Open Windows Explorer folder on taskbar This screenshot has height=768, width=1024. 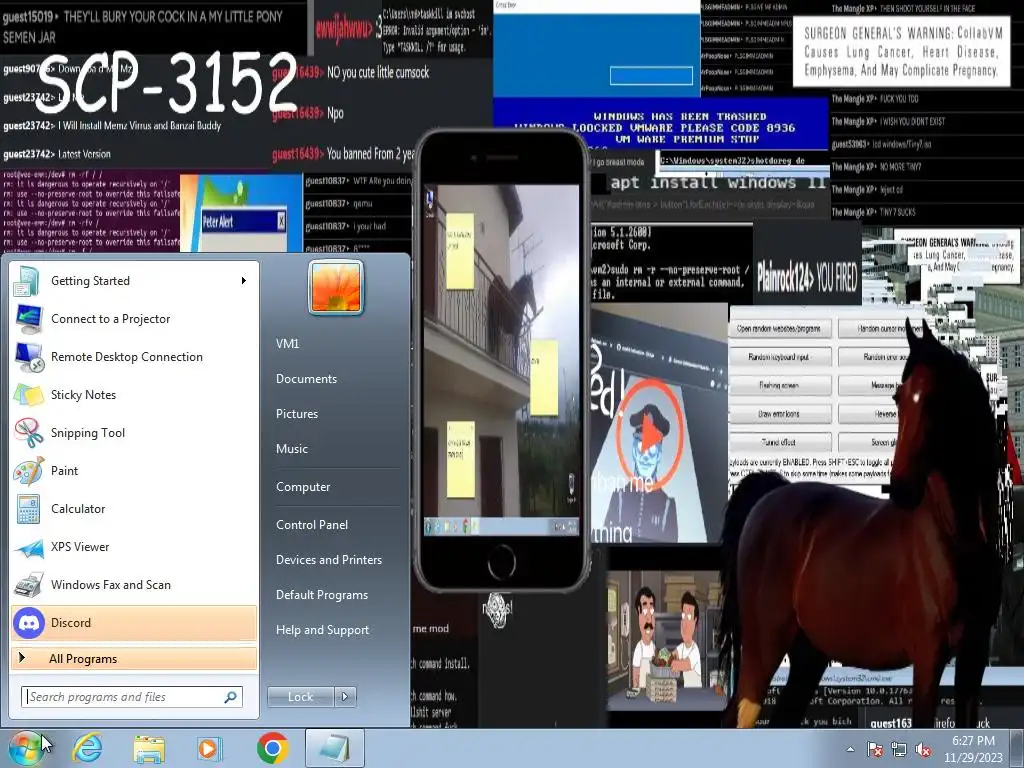pos(149,748)
